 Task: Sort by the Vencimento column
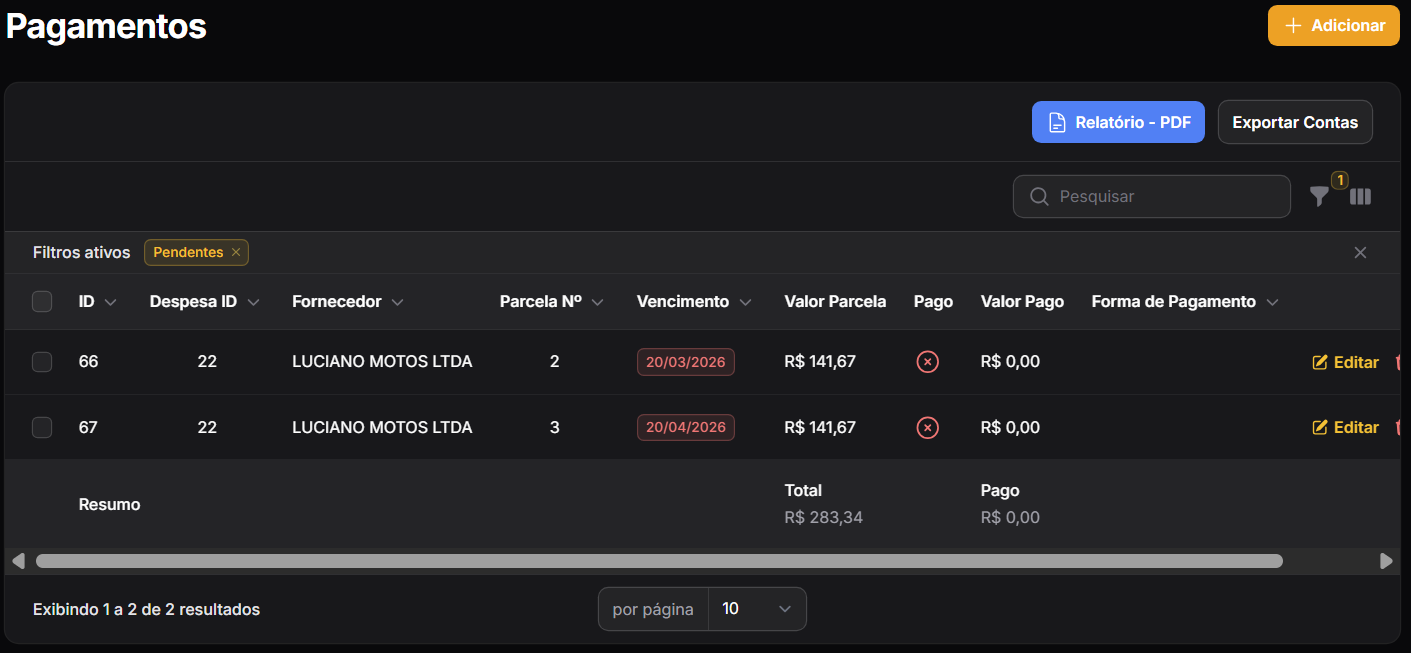tap(694, 302)
